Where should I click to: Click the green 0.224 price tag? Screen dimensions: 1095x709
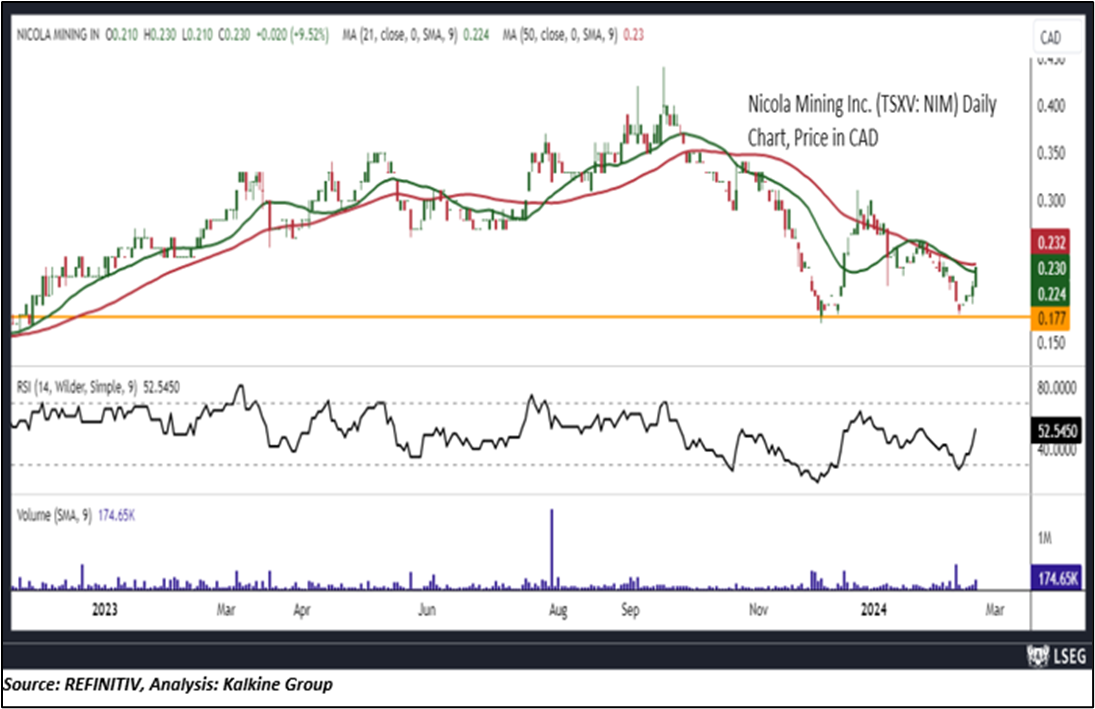(1050, 293)
